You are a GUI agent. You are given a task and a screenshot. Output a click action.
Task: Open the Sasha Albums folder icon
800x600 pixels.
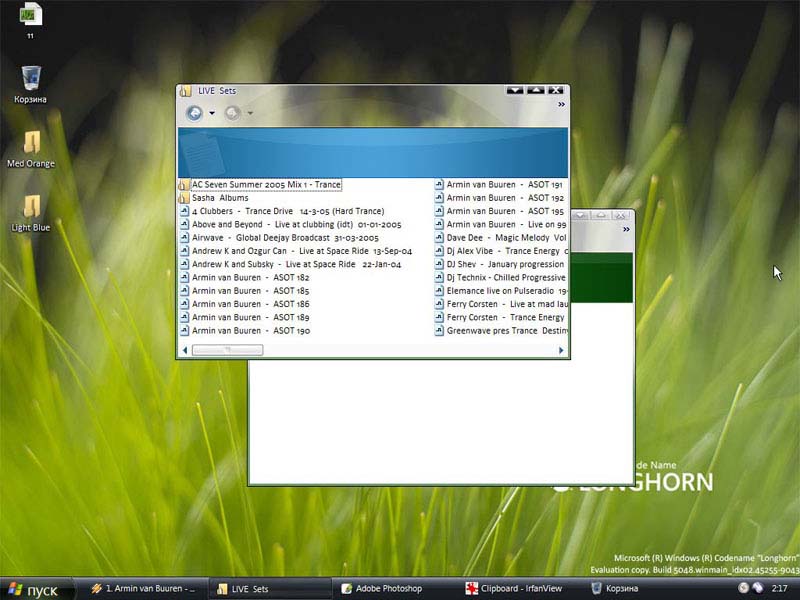185,198
